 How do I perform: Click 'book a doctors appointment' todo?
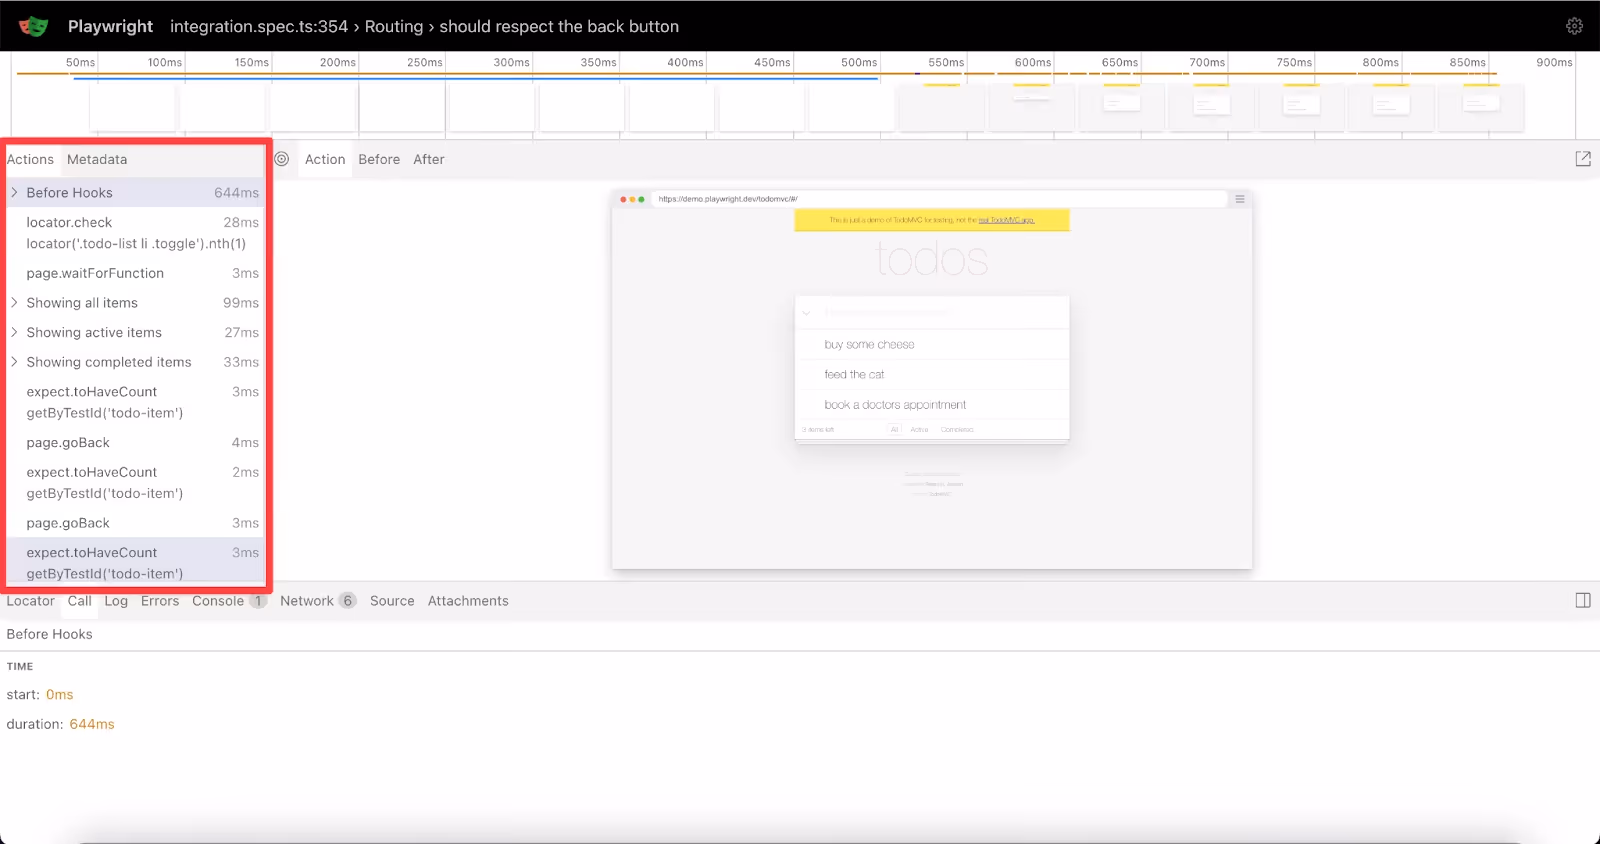(x=895, y=405)
